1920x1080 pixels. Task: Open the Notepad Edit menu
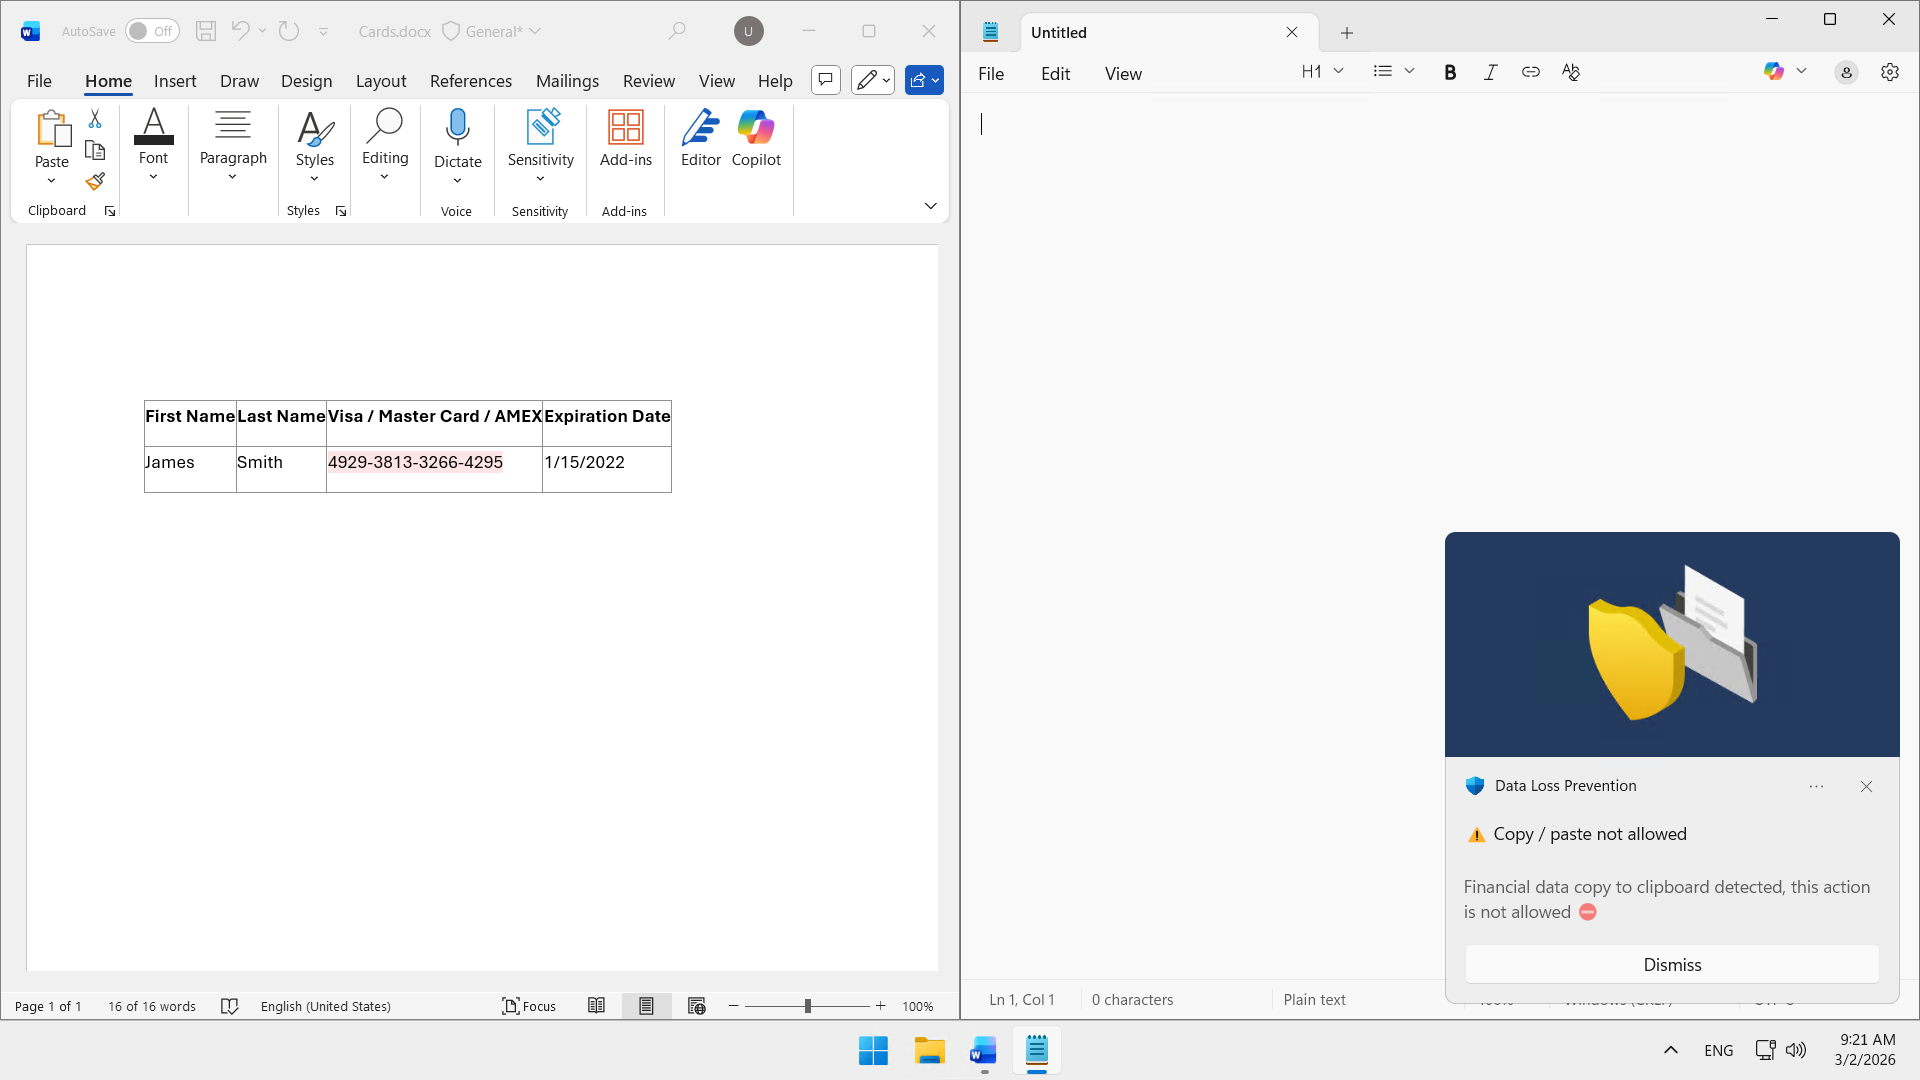pyautogui.click(x=1055, y=74)
